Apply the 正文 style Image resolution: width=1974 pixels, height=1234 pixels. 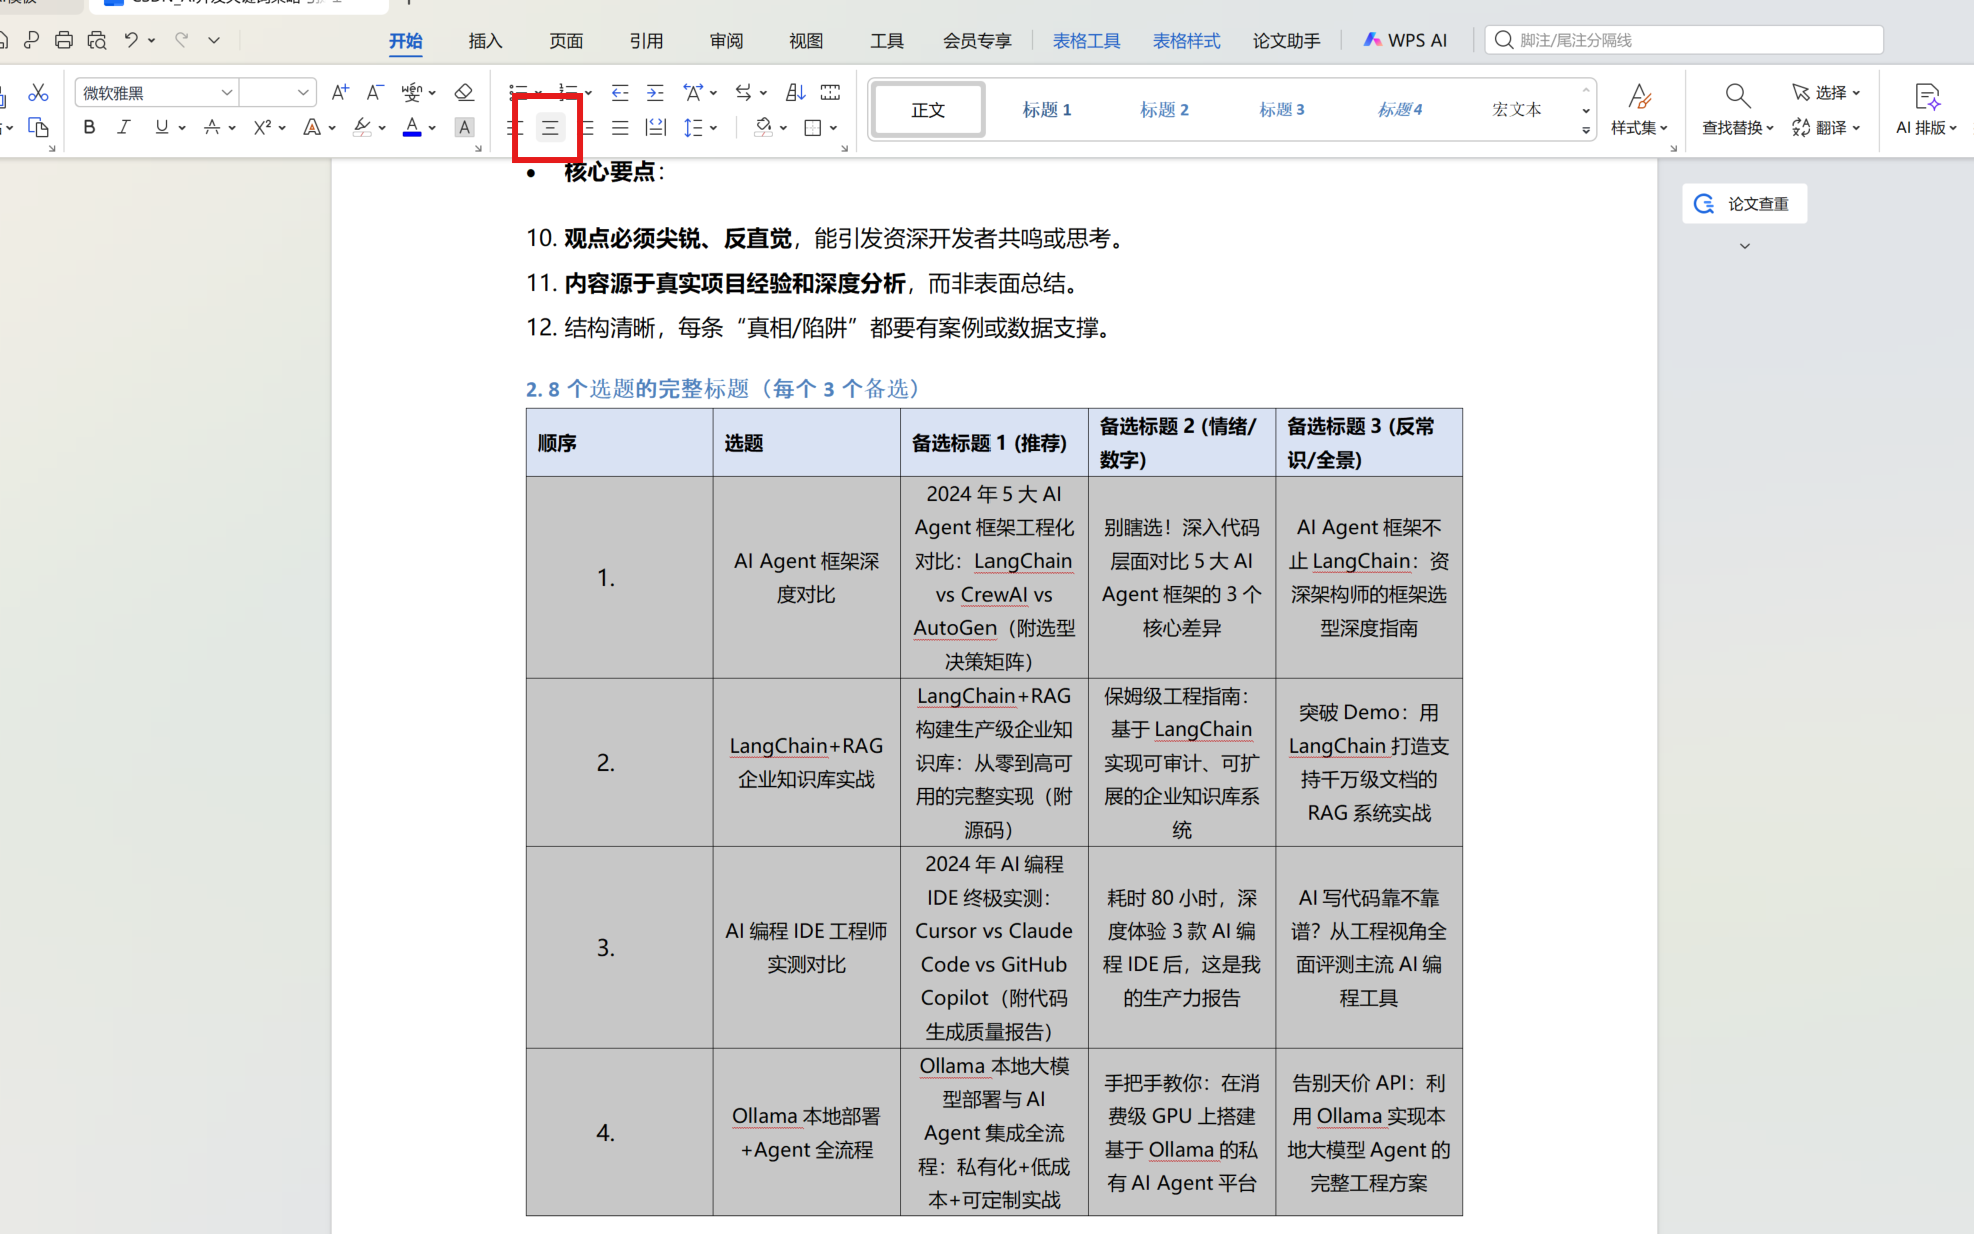[928, 109]
